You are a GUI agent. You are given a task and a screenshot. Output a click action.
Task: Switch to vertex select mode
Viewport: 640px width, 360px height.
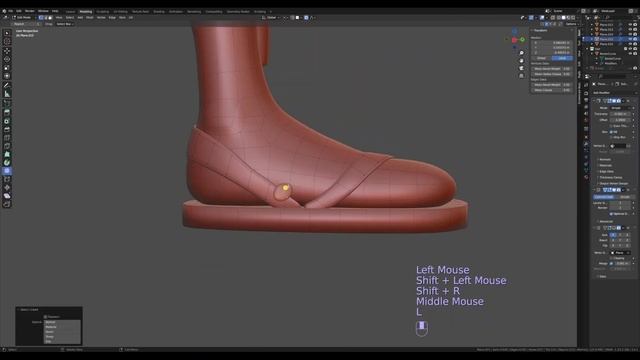[x=41, y=18]
